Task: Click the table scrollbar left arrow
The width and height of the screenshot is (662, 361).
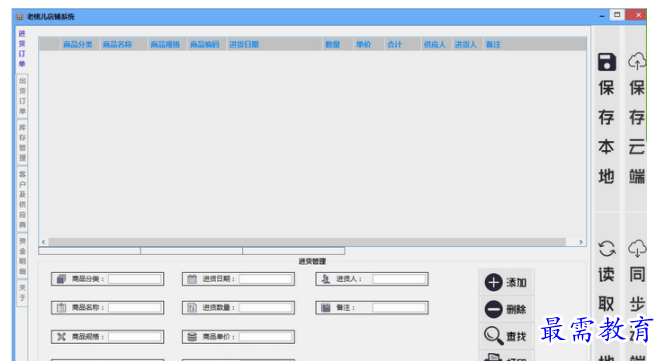Action: [x=43, y=242]
